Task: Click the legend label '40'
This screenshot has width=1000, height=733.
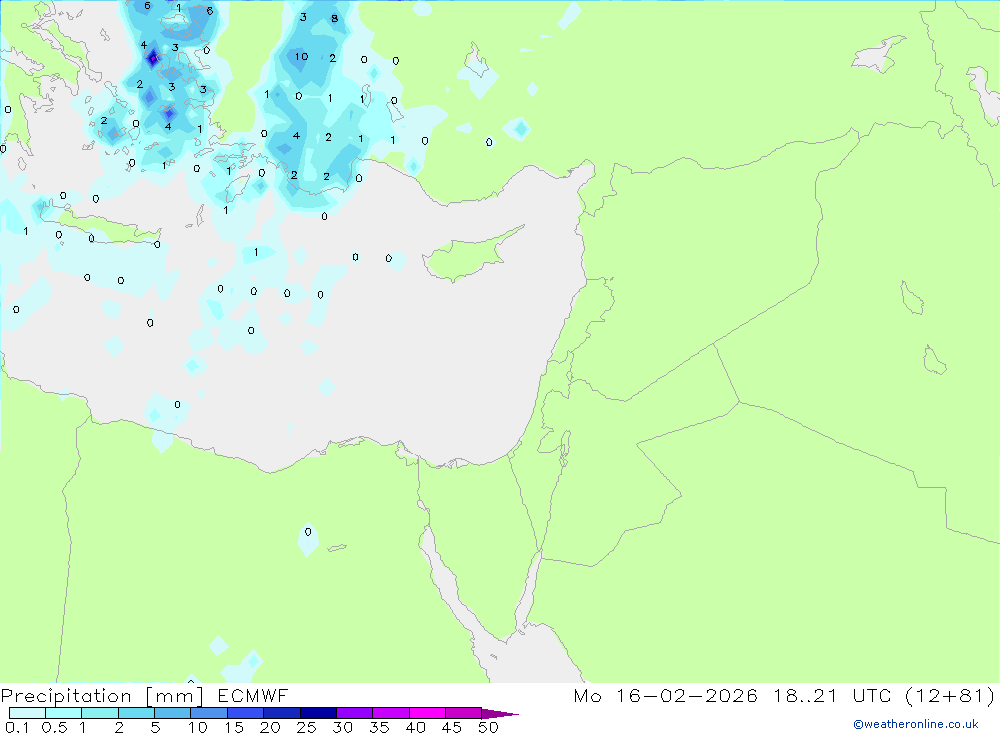Action: point(415,727)
